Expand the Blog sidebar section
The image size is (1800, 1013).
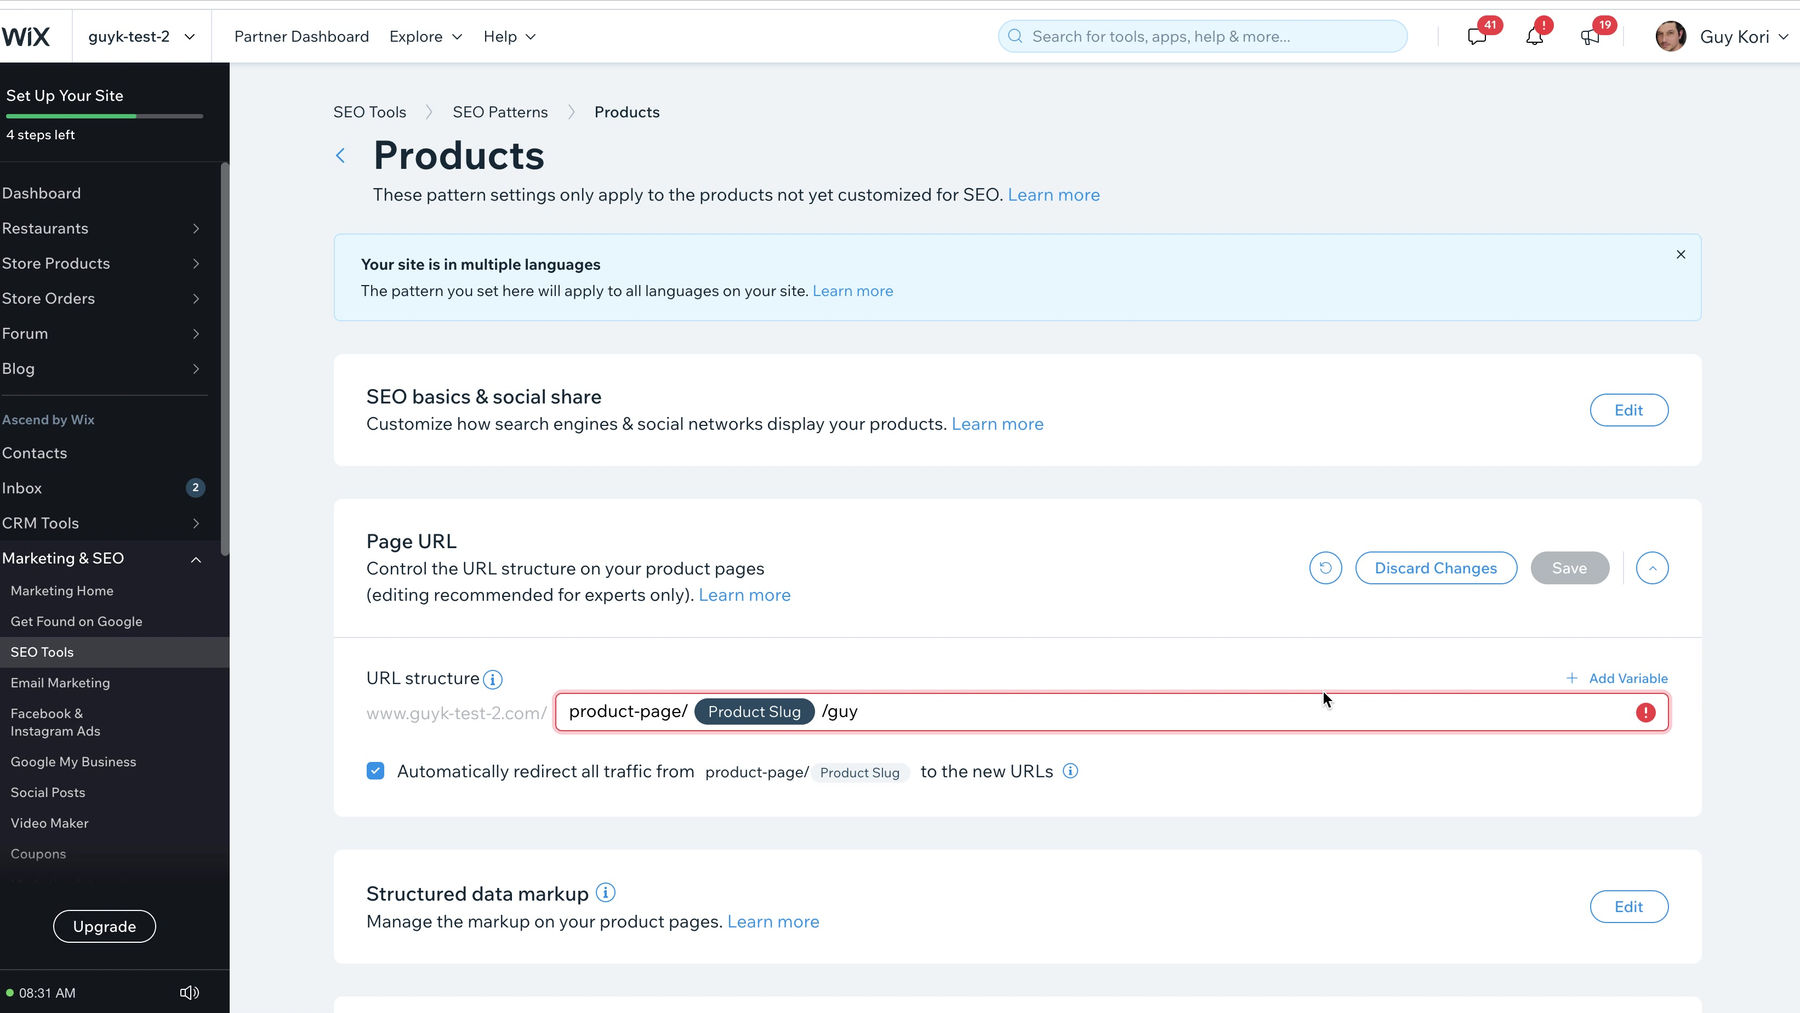(x=196, y=369)
